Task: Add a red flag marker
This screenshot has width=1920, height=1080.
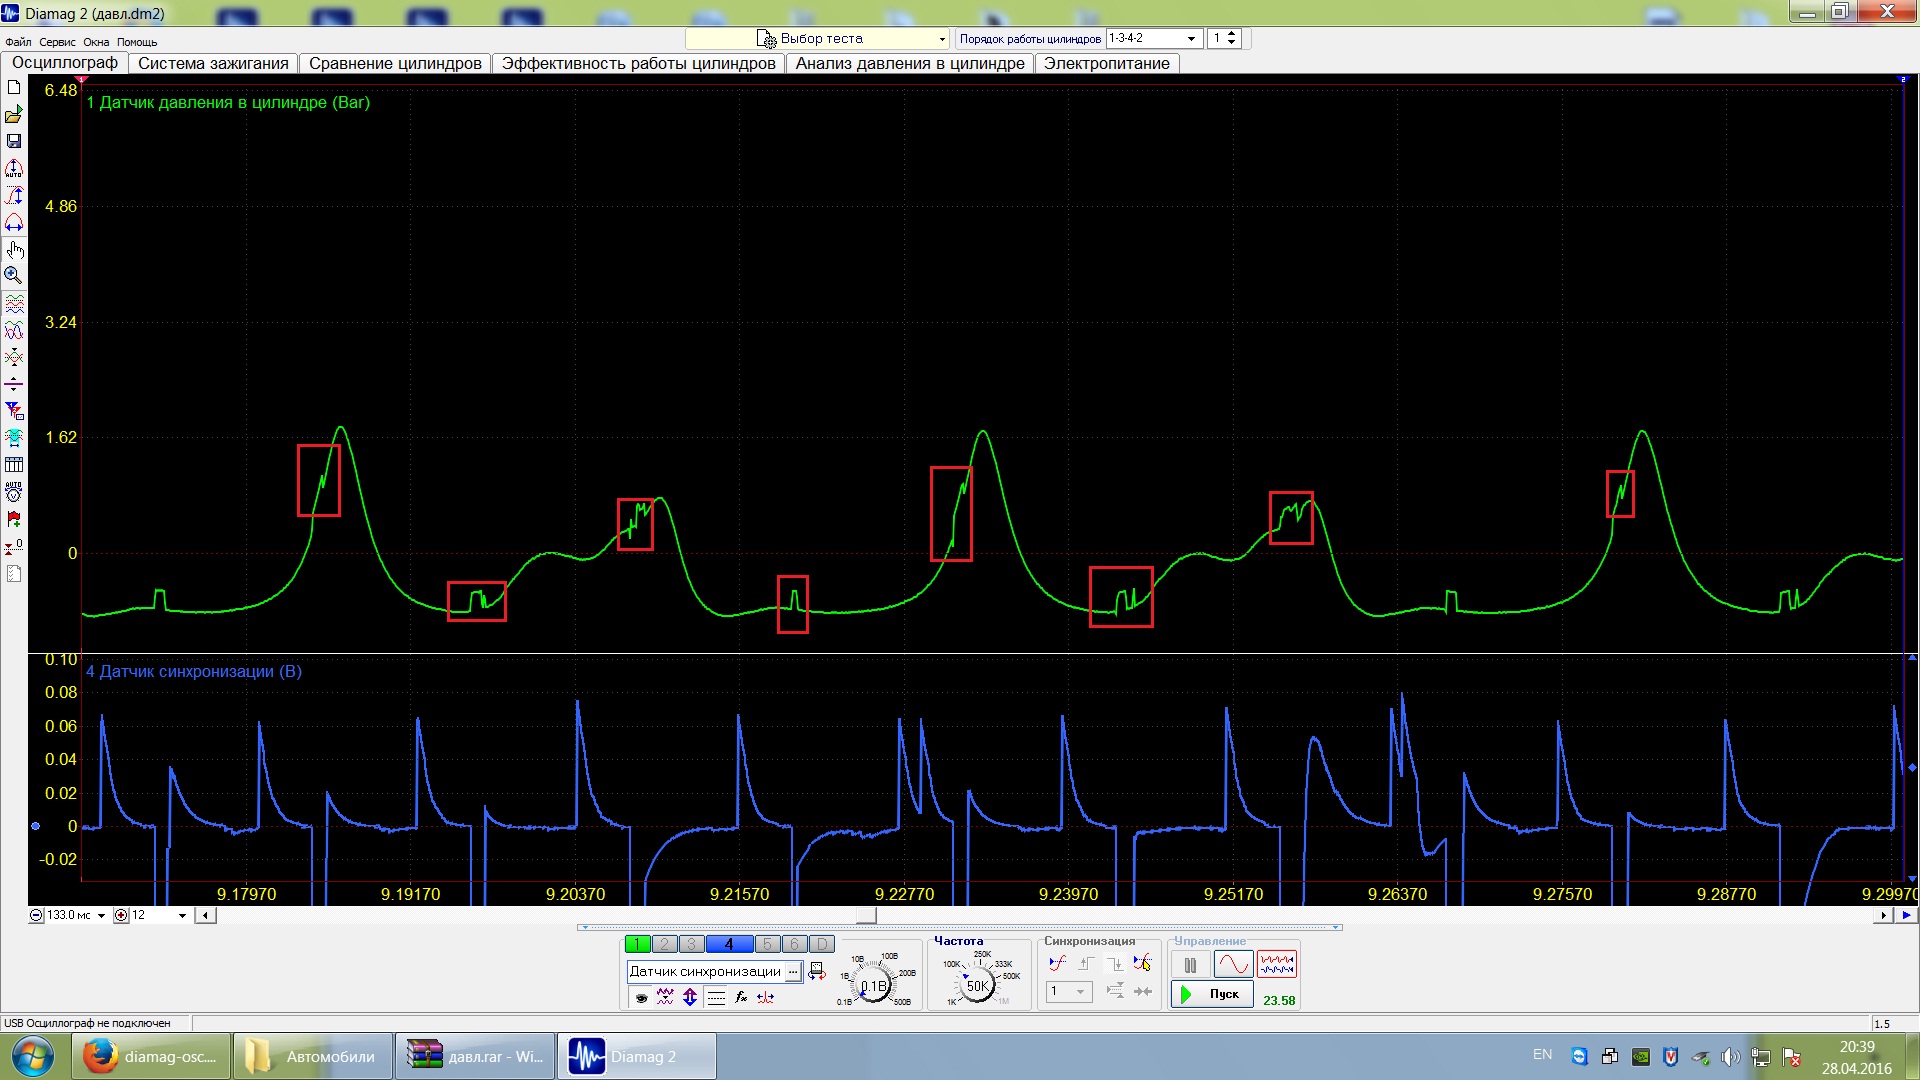Action: 14,519
